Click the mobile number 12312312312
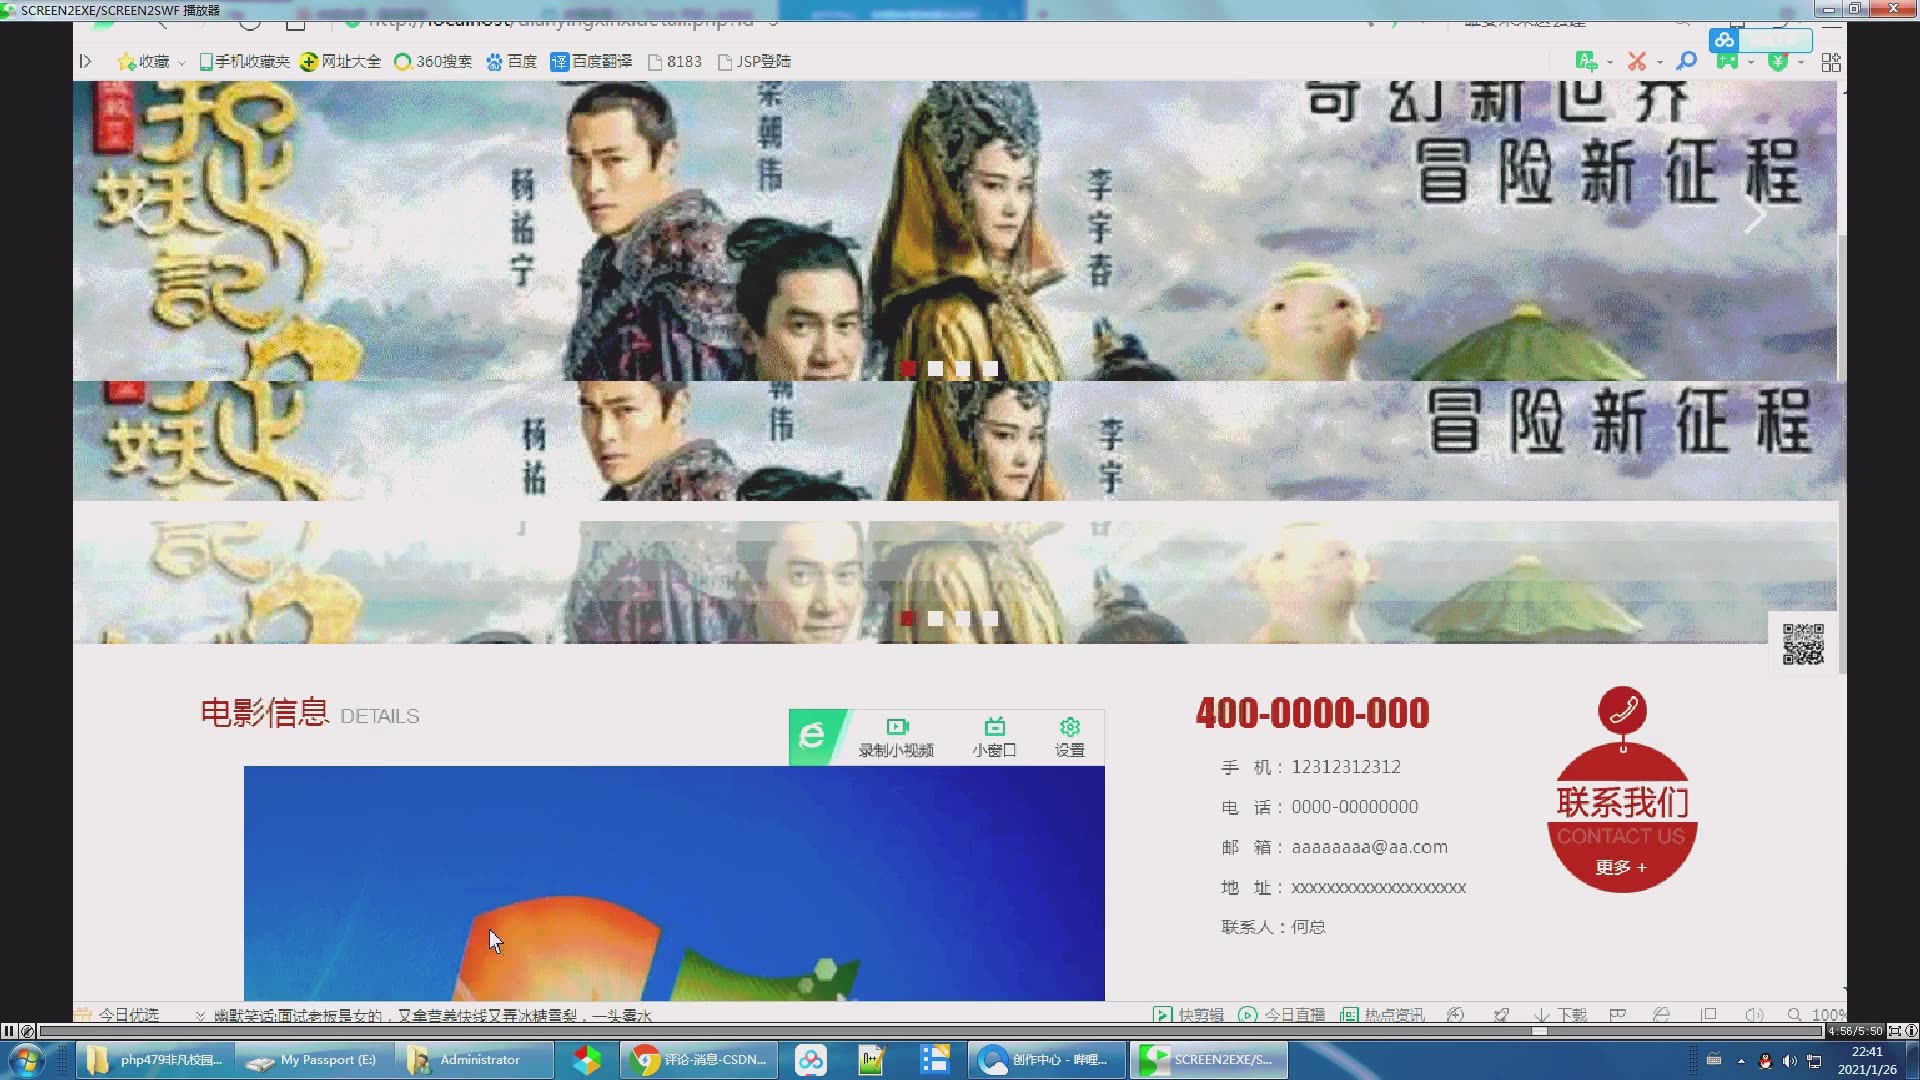This screenshot has width=1920, height=1080. (x=1346, y=767)
